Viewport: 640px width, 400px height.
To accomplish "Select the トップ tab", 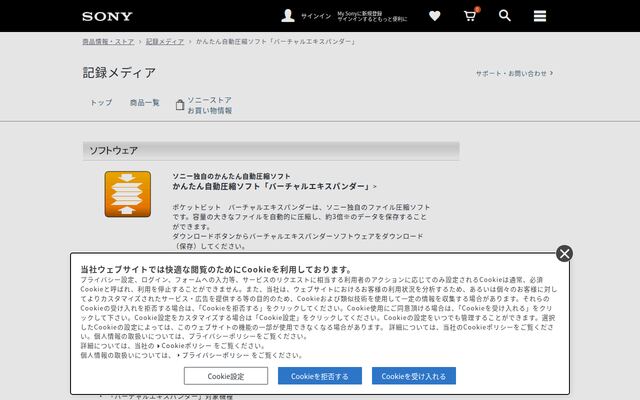I will pos(101,103).
